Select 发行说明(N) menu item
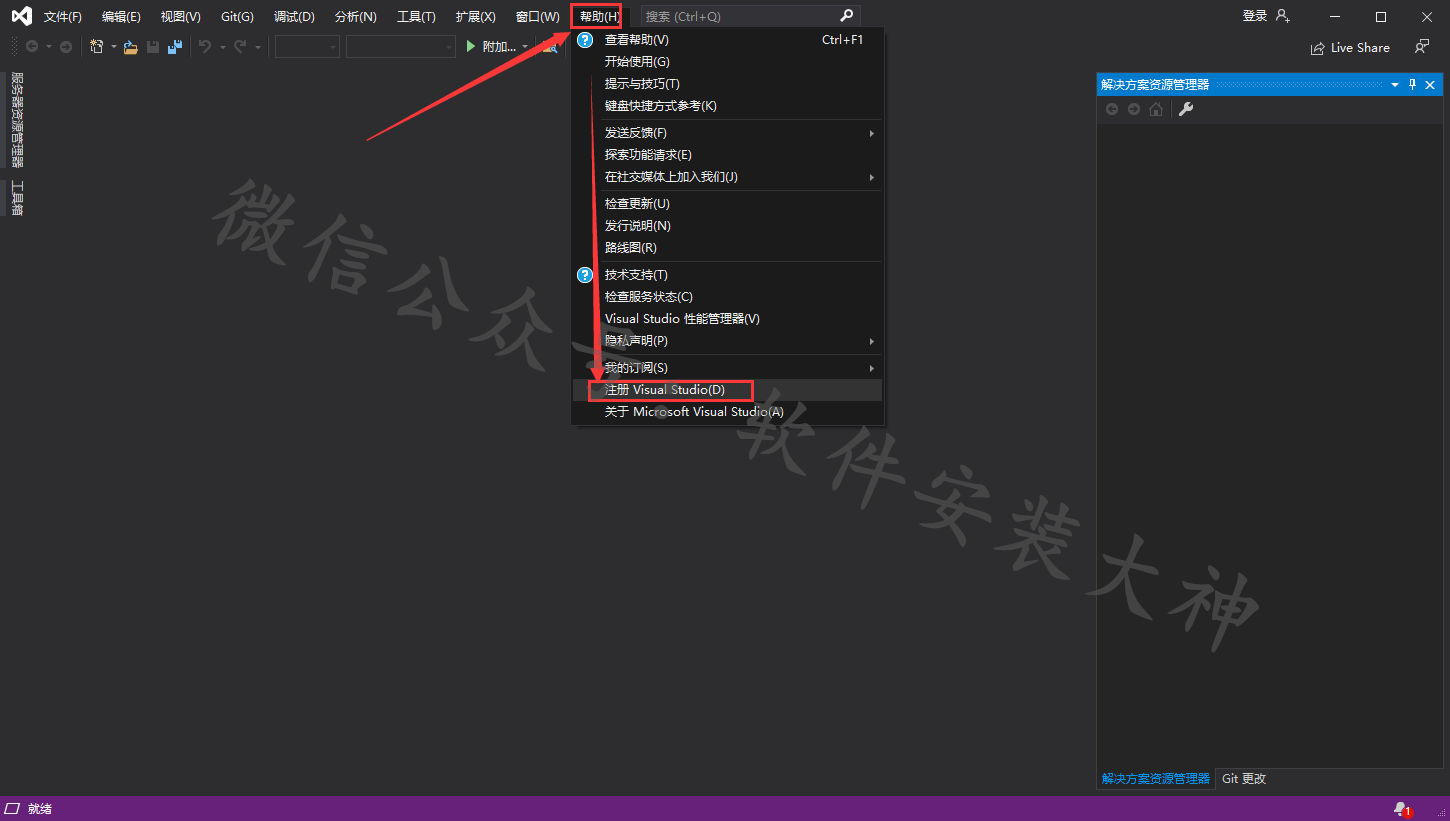Viewport: 1450px width, 821px height. tap(727, 226)
